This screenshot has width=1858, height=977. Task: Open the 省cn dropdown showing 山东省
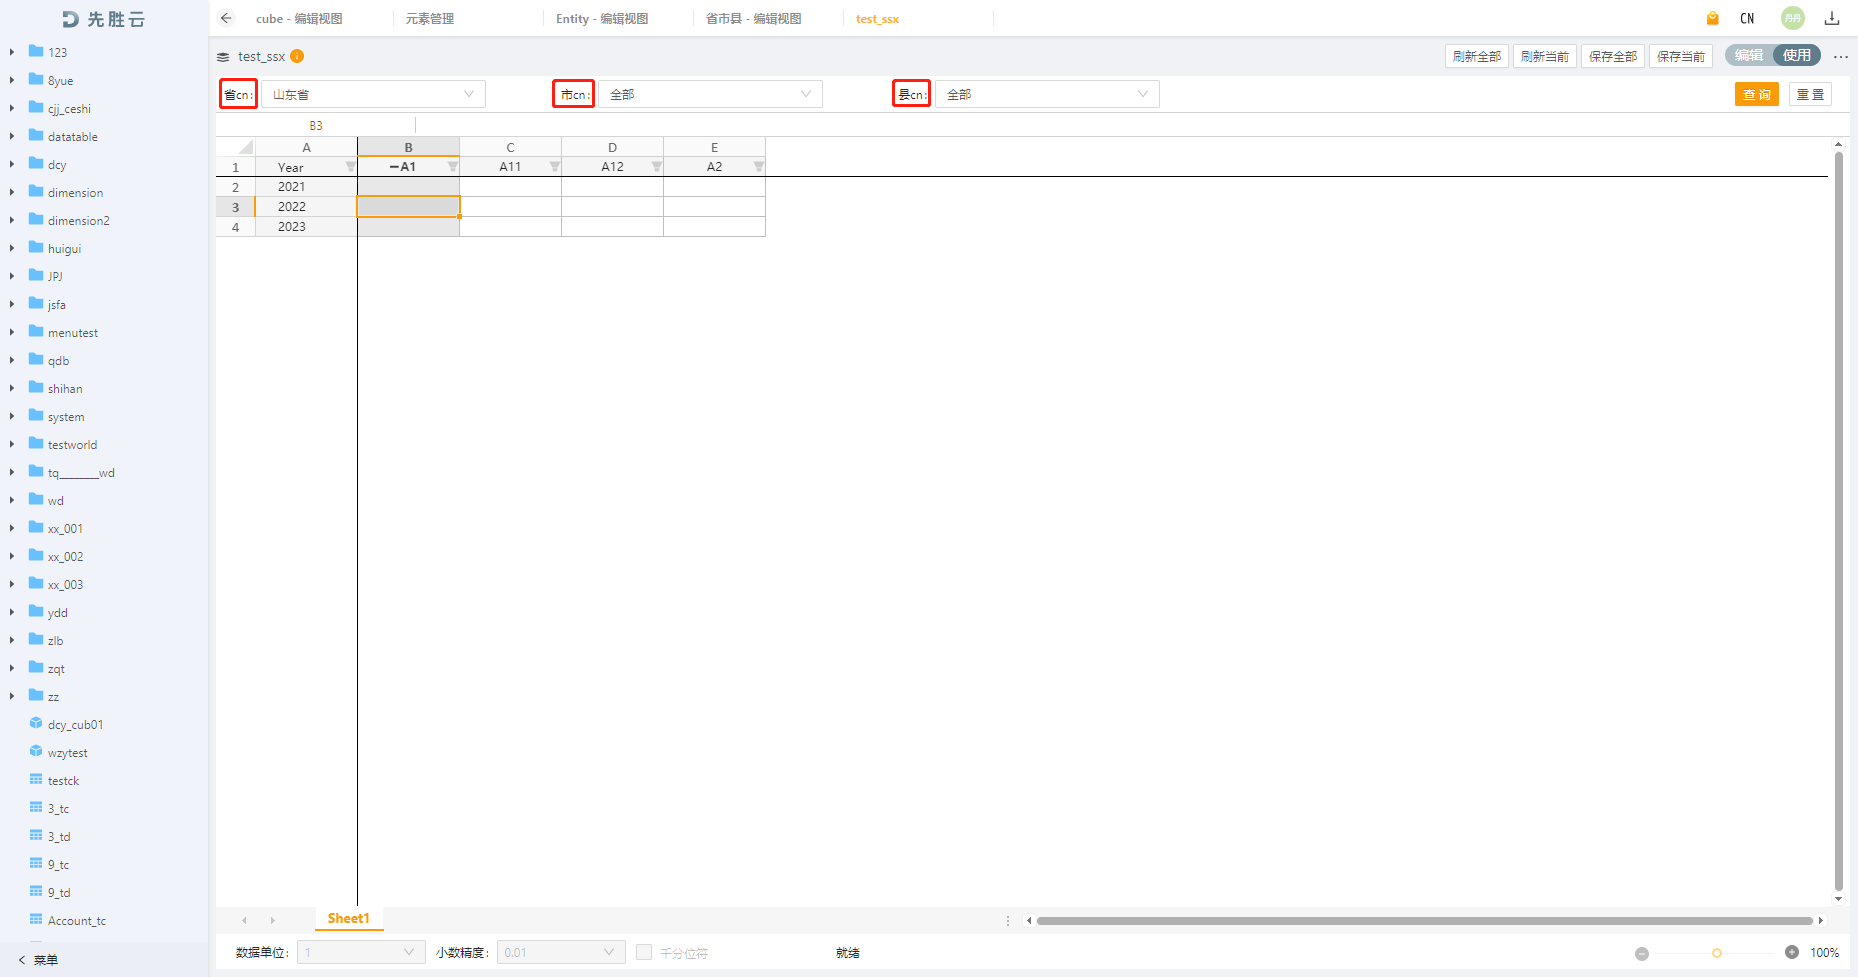point(373,94)
